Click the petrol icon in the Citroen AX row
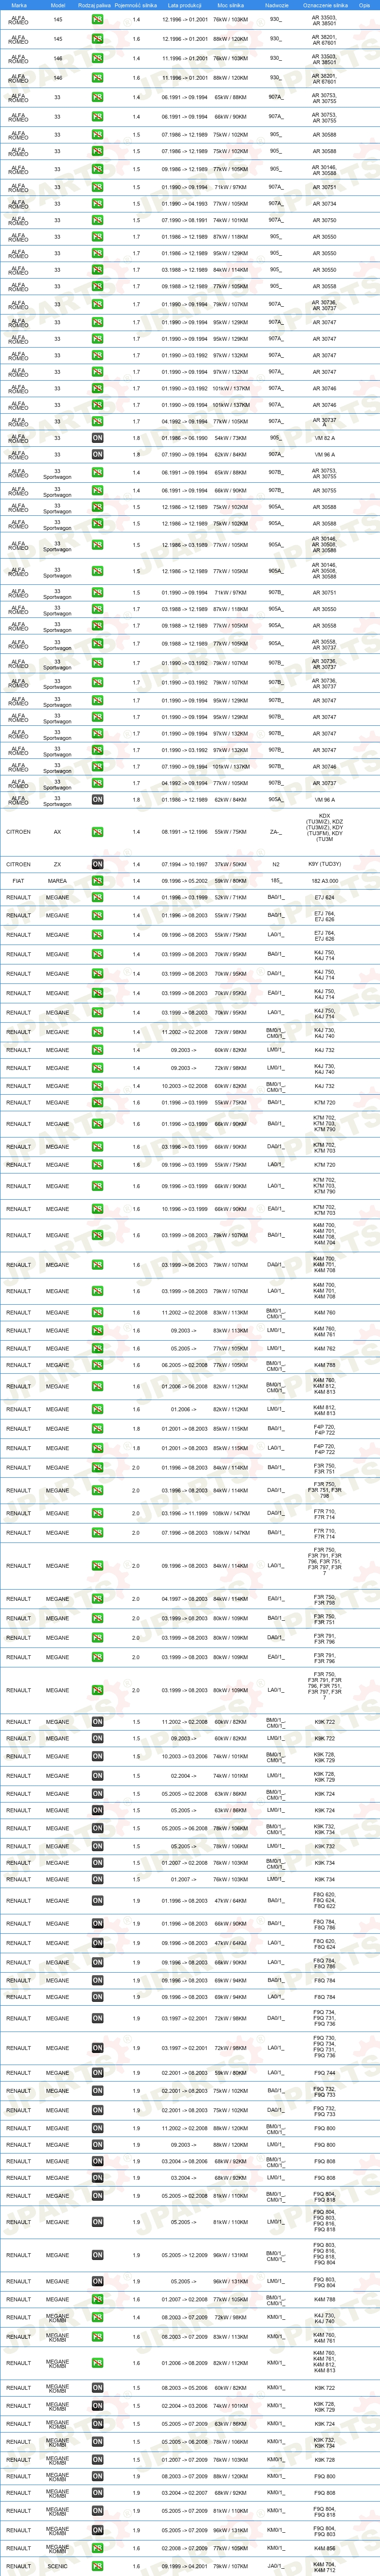380x2576 pixels. pyautogui.click(x=97, y=831)
